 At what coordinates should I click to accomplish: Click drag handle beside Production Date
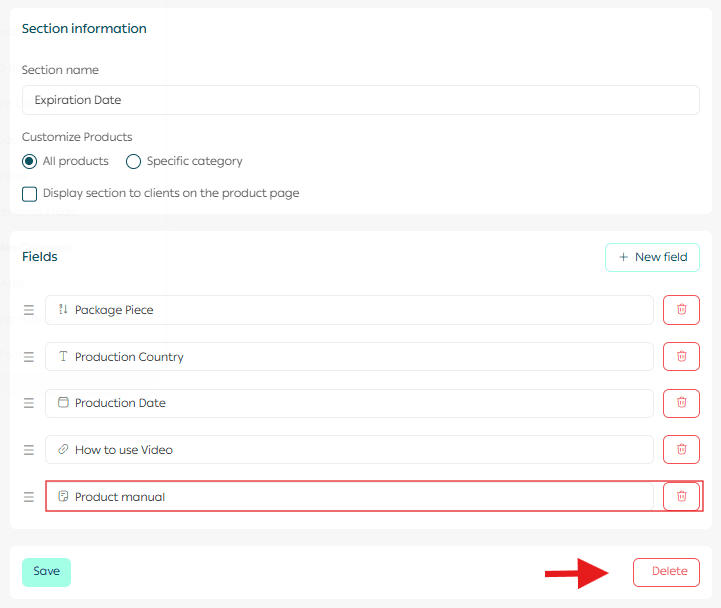(29, 403)
